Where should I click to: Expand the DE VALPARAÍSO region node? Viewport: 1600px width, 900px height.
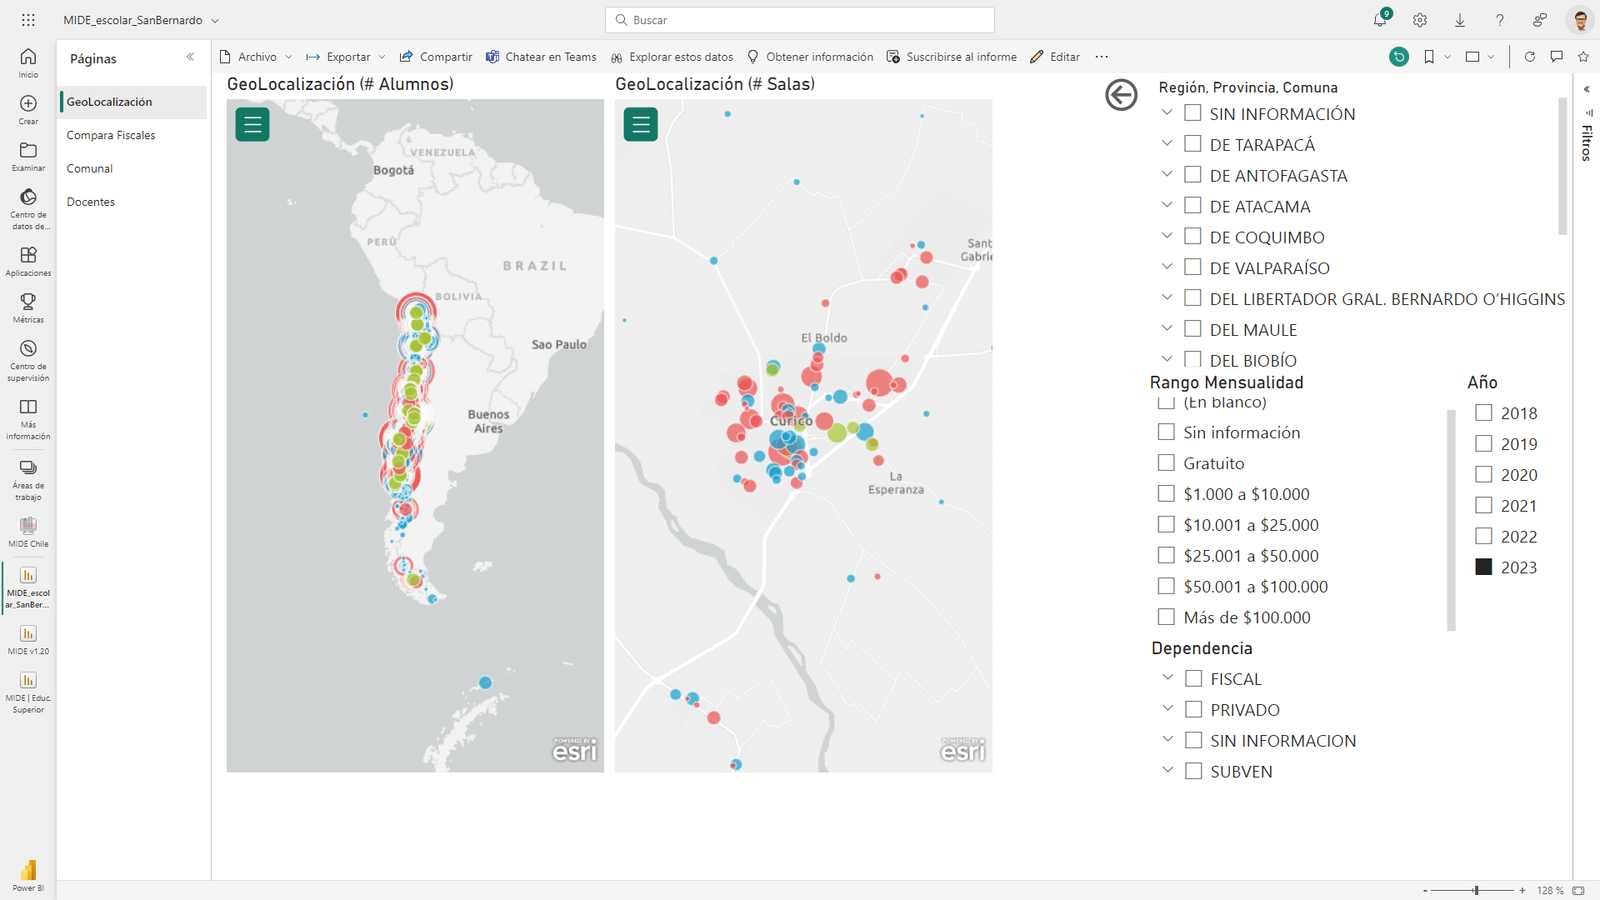pyautogui.click(x=1167, y=267)
